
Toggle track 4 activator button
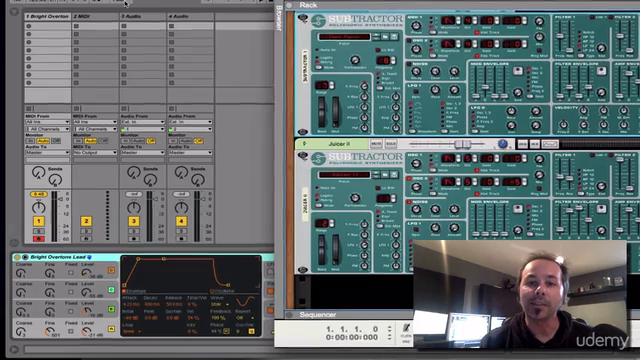coord(181,221)
